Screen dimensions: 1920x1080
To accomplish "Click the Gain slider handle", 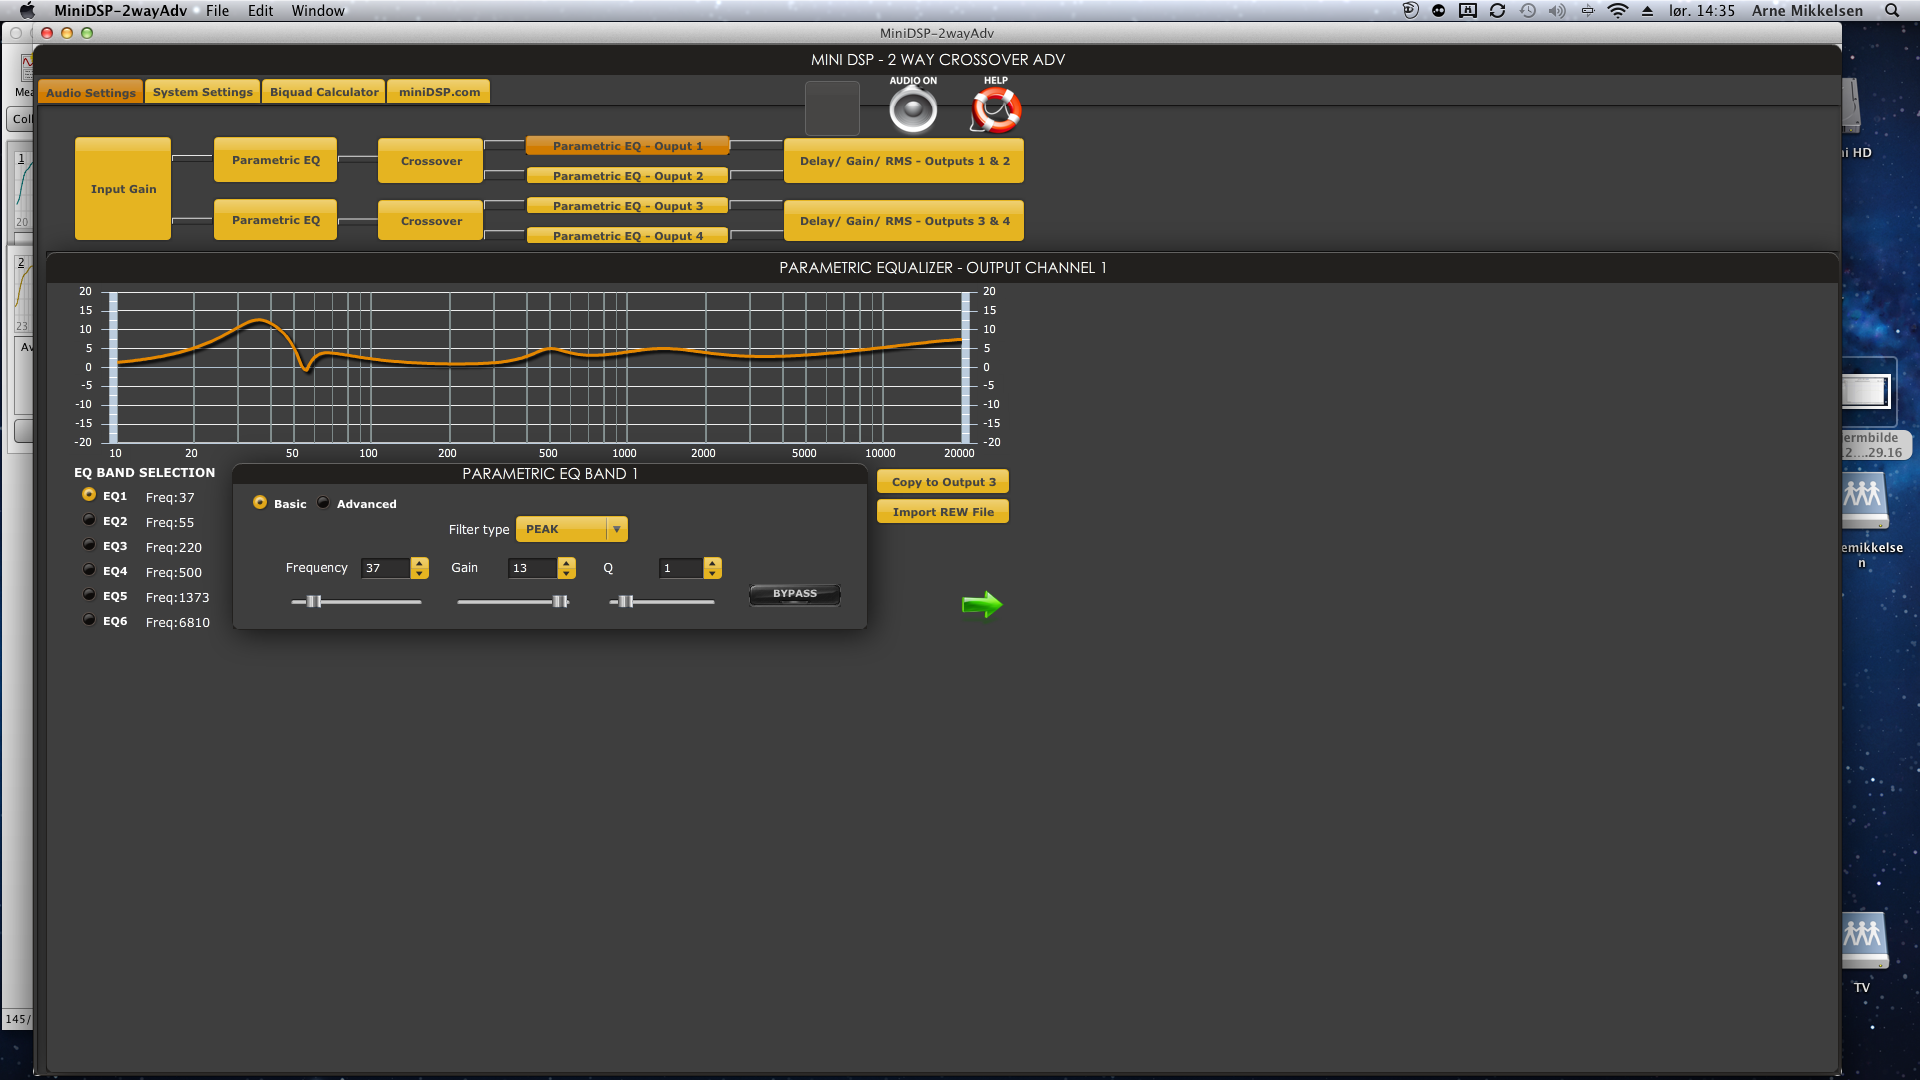I will (x=560, y=601).
